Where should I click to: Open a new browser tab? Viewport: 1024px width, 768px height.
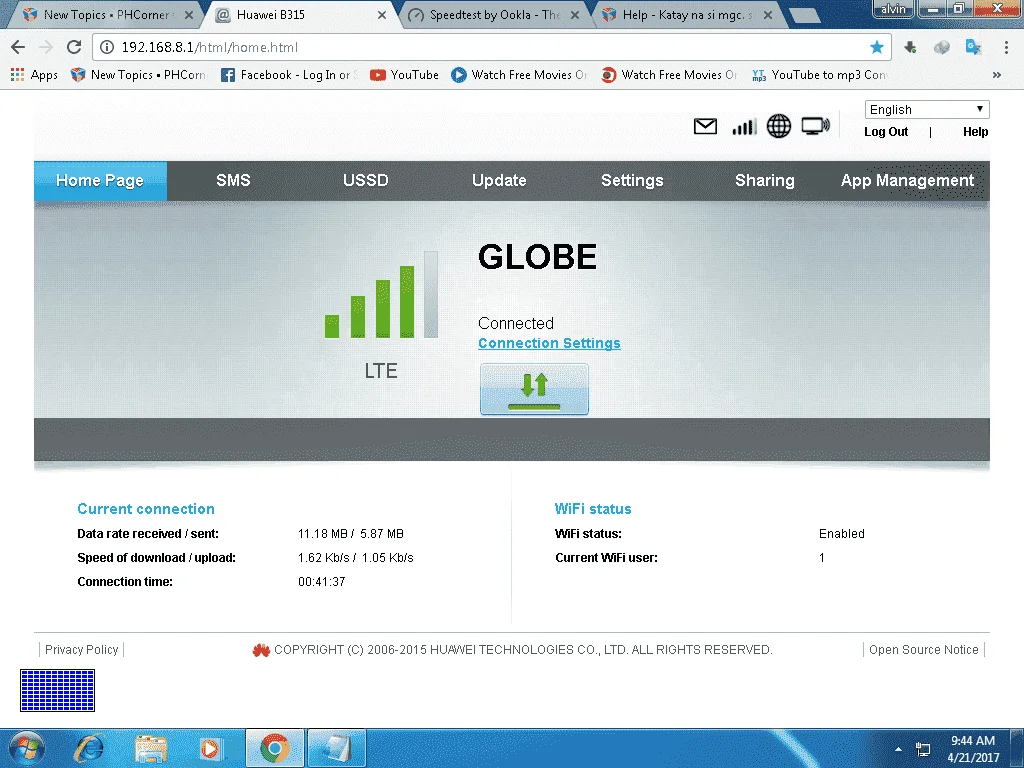(805, 15)
